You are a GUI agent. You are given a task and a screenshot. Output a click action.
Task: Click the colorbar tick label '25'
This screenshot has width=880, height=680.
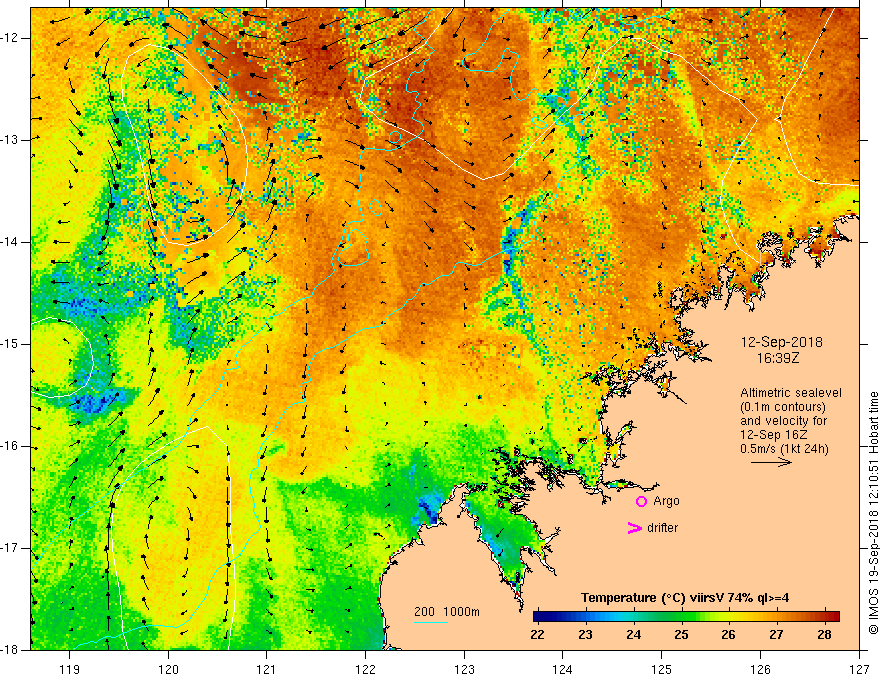[x=681, y=635]
